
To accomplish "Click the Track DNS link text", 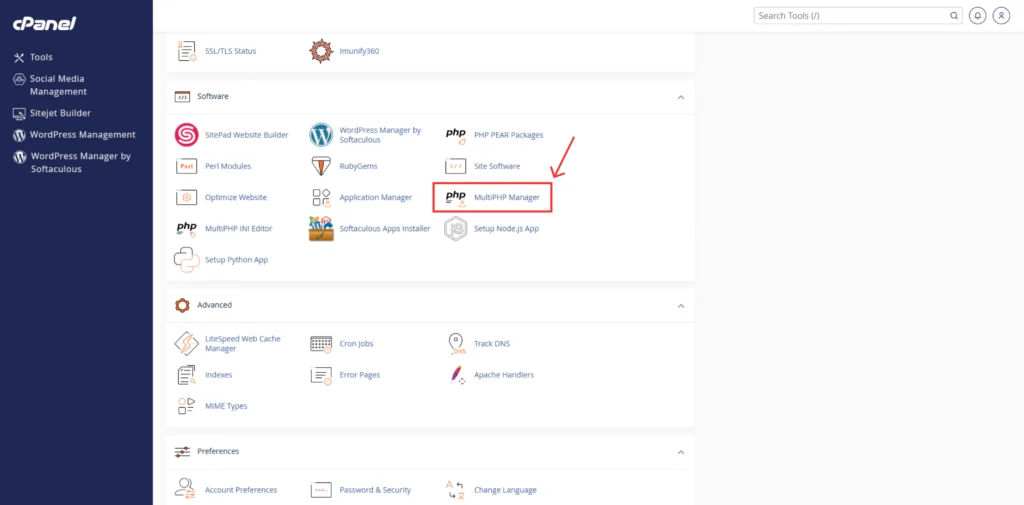I will point(492,344).
